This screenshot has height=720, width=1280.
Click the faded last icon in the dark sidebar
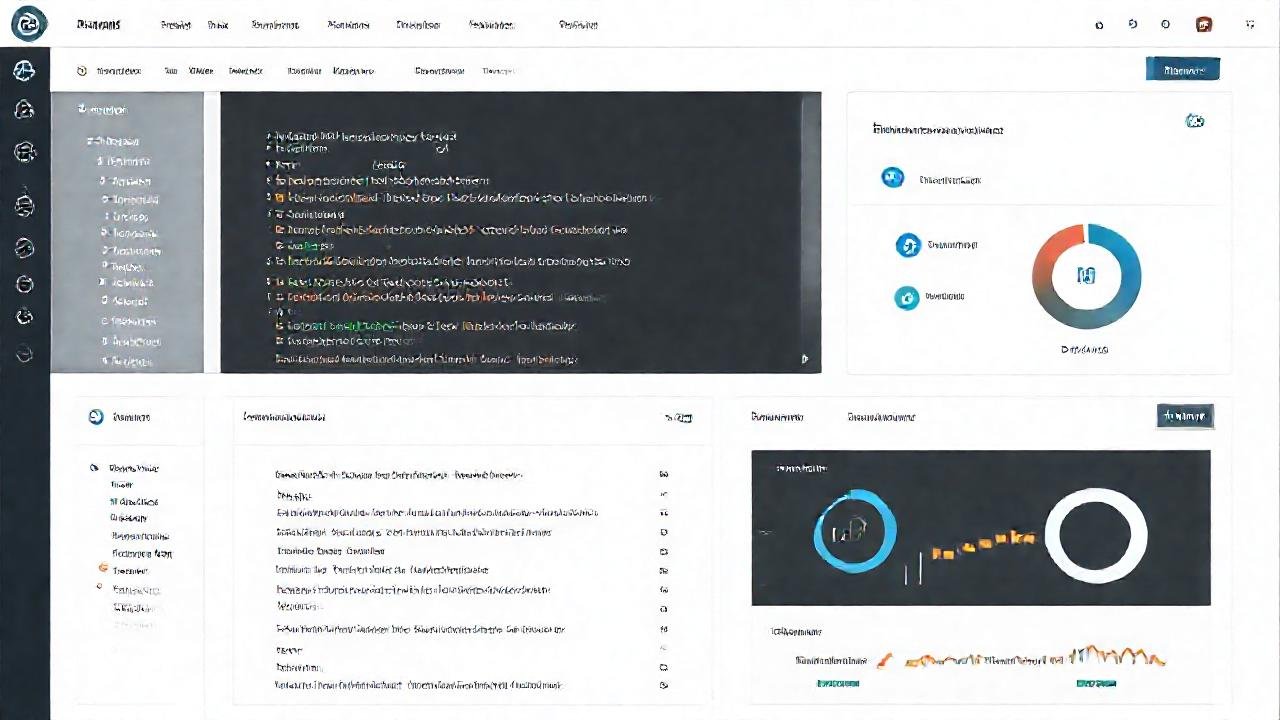click(x=25, y=353)
